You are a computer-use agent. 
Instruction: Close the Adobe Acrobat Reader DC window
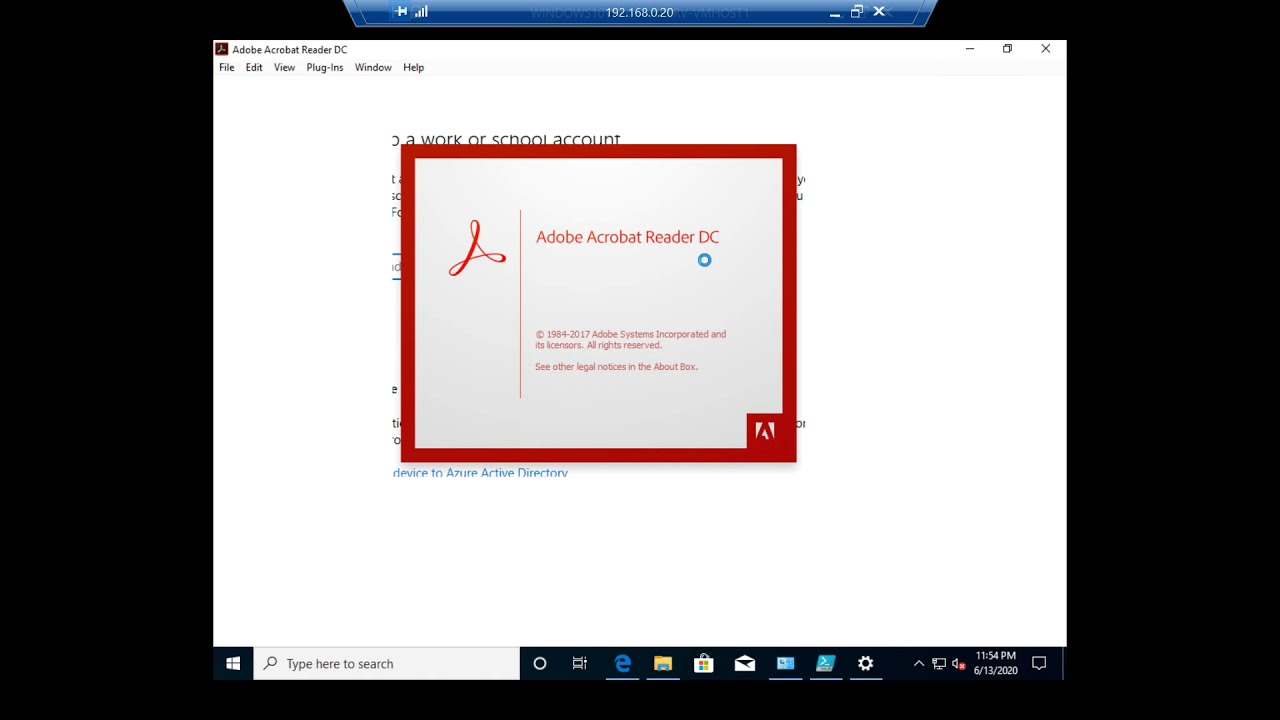1045,49
